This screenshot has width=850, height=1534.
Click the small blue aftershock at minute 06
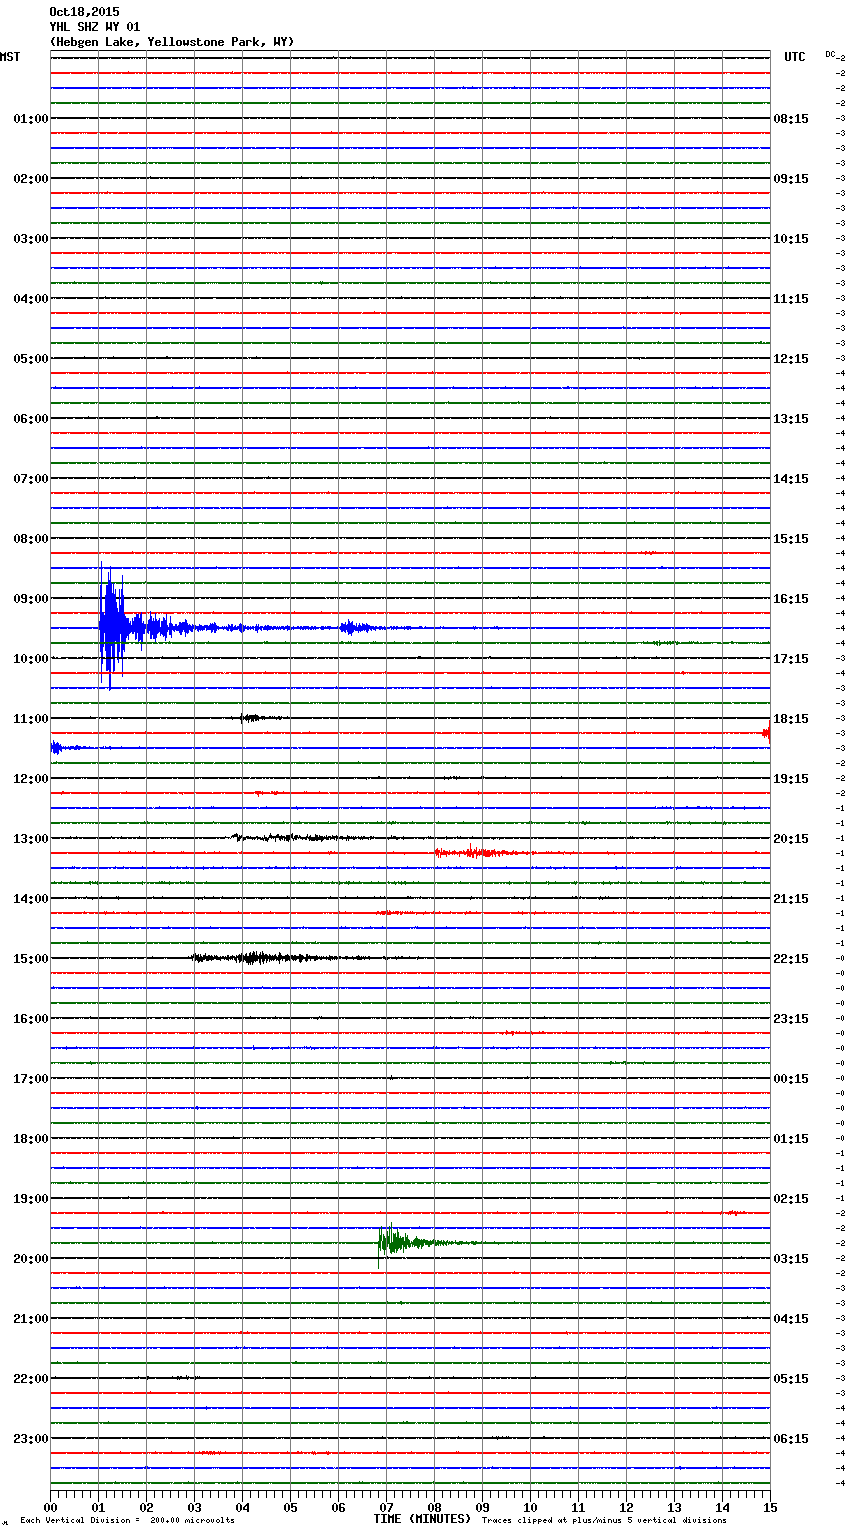click(x=355, y=628)
